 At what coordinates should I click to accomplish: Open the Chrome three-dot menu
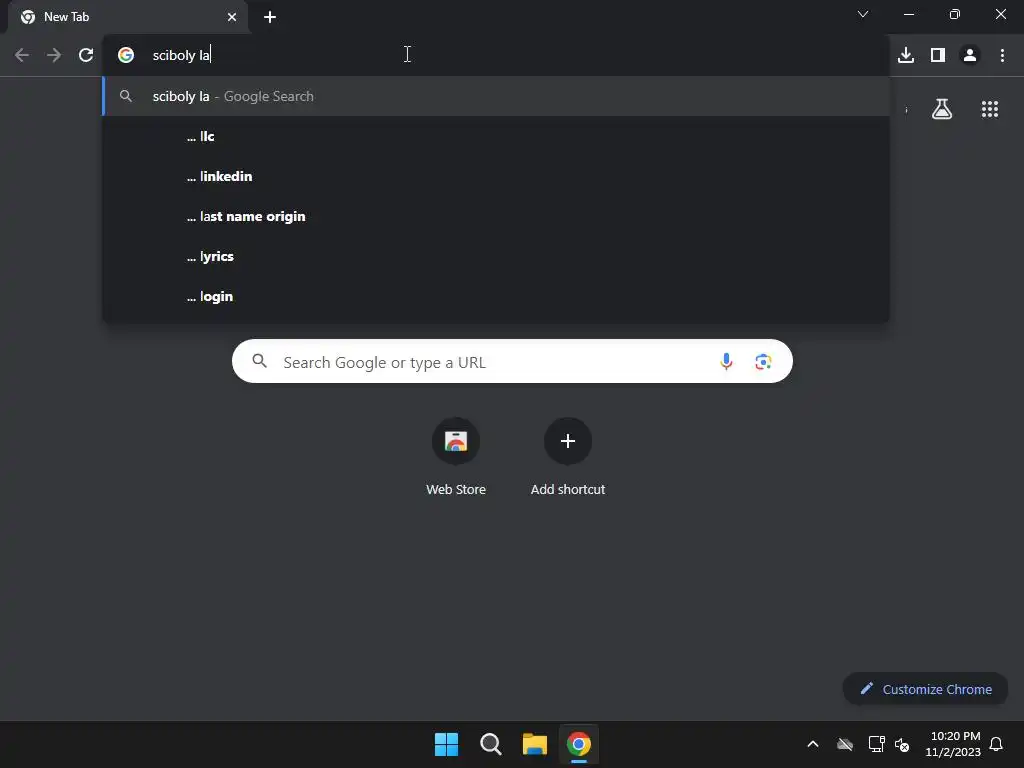pos(1002,55)
